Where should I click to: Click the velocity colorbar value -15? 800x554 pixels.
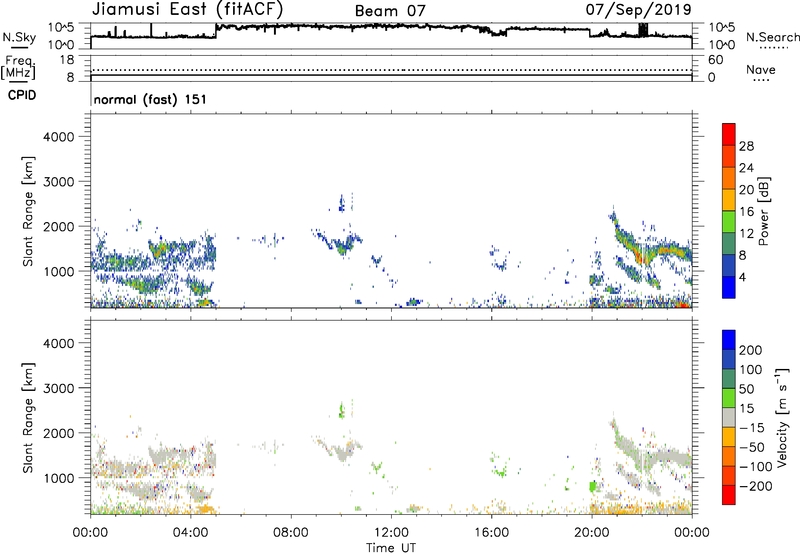click(752, 427)
